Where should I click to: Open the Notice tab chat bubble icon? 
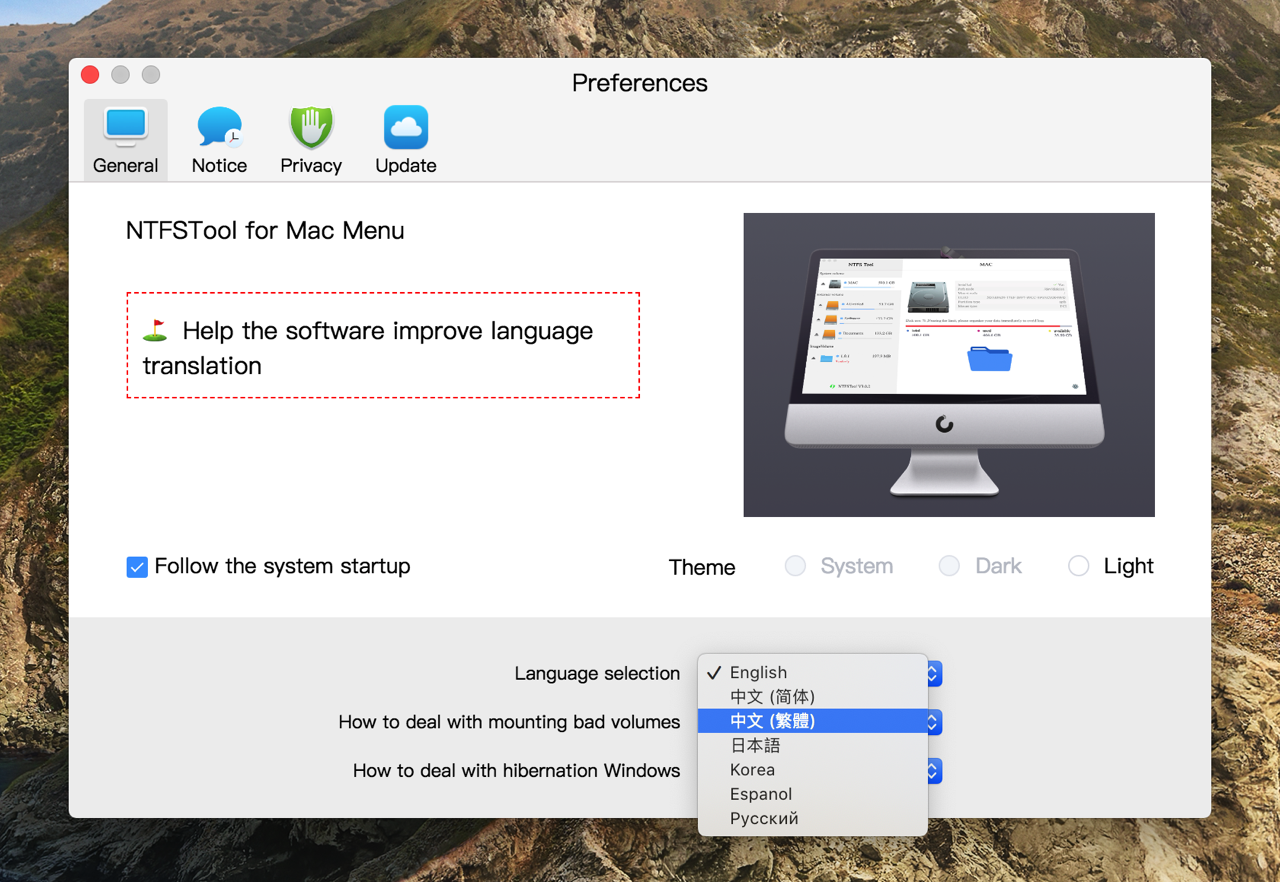[x=219, y=127]
